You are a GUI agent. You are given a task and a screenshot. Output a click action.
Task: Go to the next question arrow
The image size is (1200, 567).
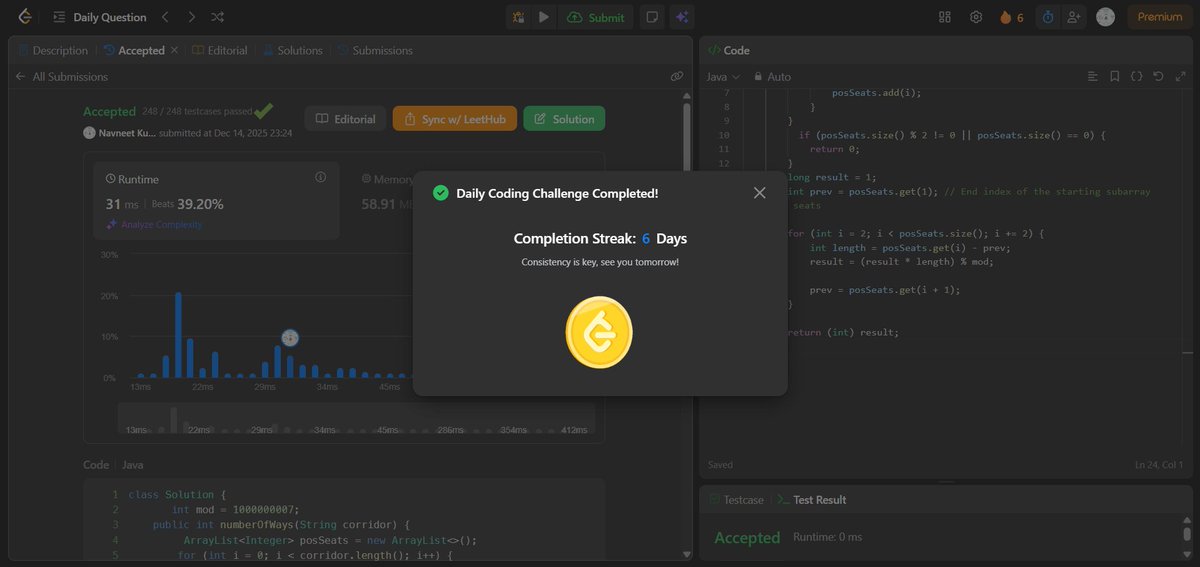[192, 17]
